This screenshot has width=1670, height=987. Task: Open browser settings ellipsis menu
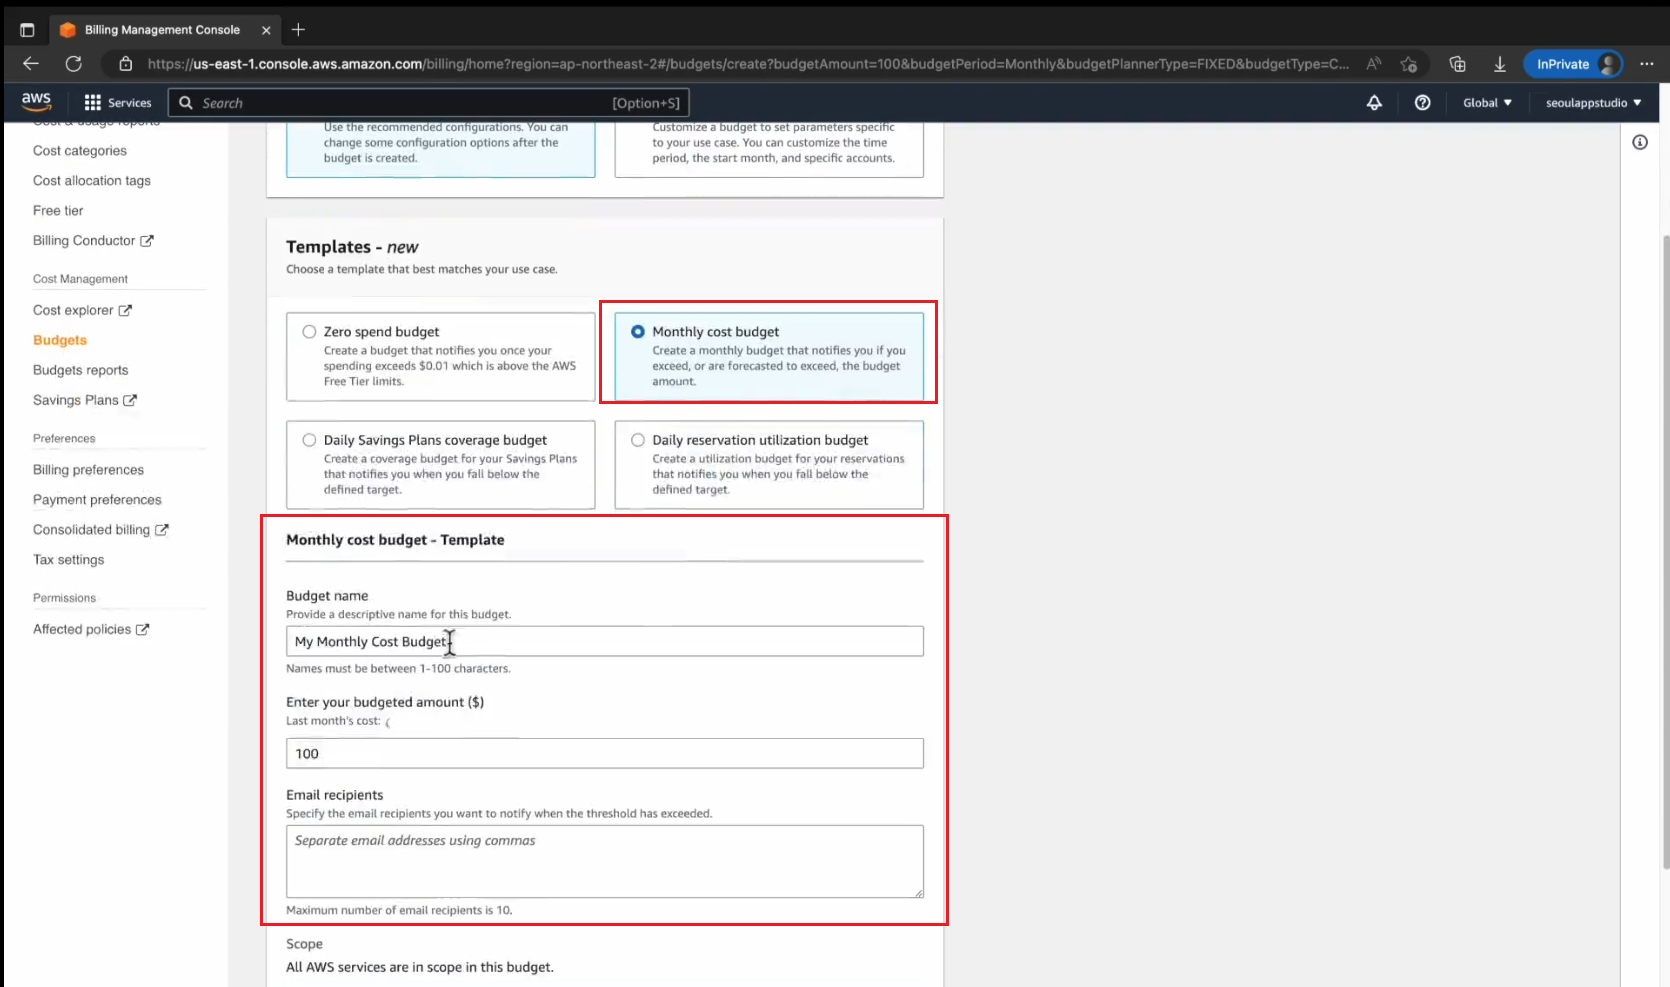pos(1646,64)
